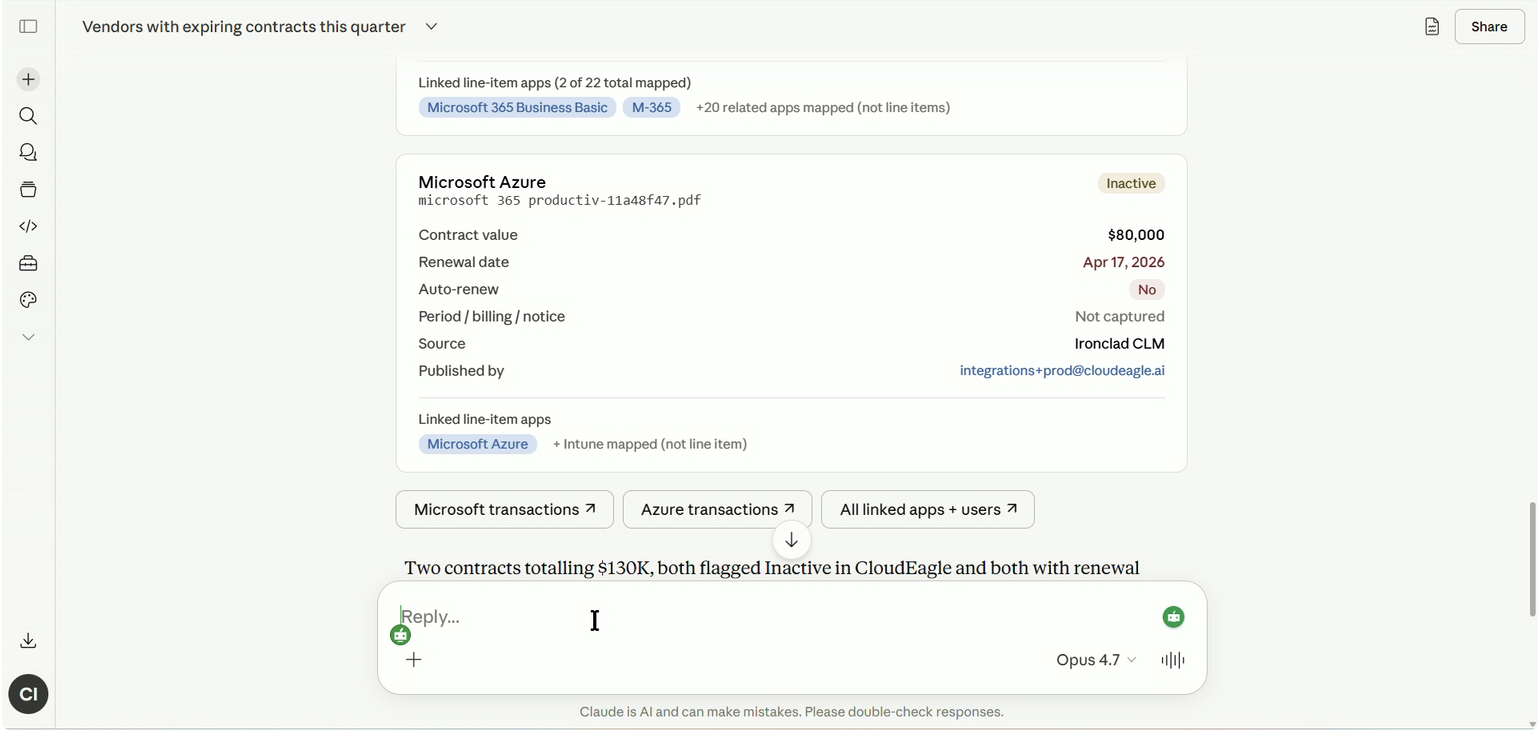The height and width of the screenshot is (732, 1538).
Task: Jump to bottom with the down arrow button
Action: click(x=791, y=540)
